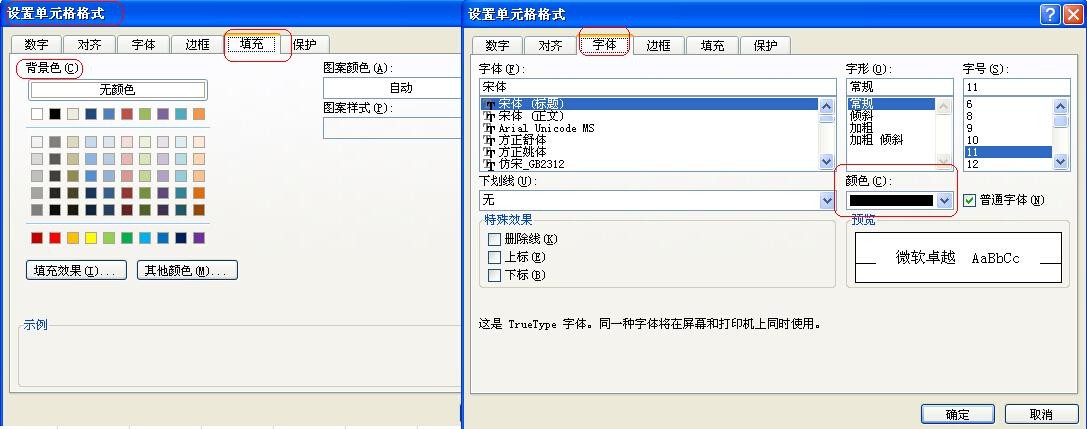Image resolution: width=1087 pixels, height=429 pixels.
Task: Click the down arrow of the 字号 size list scrollbar
Action: coord(1061,162)
